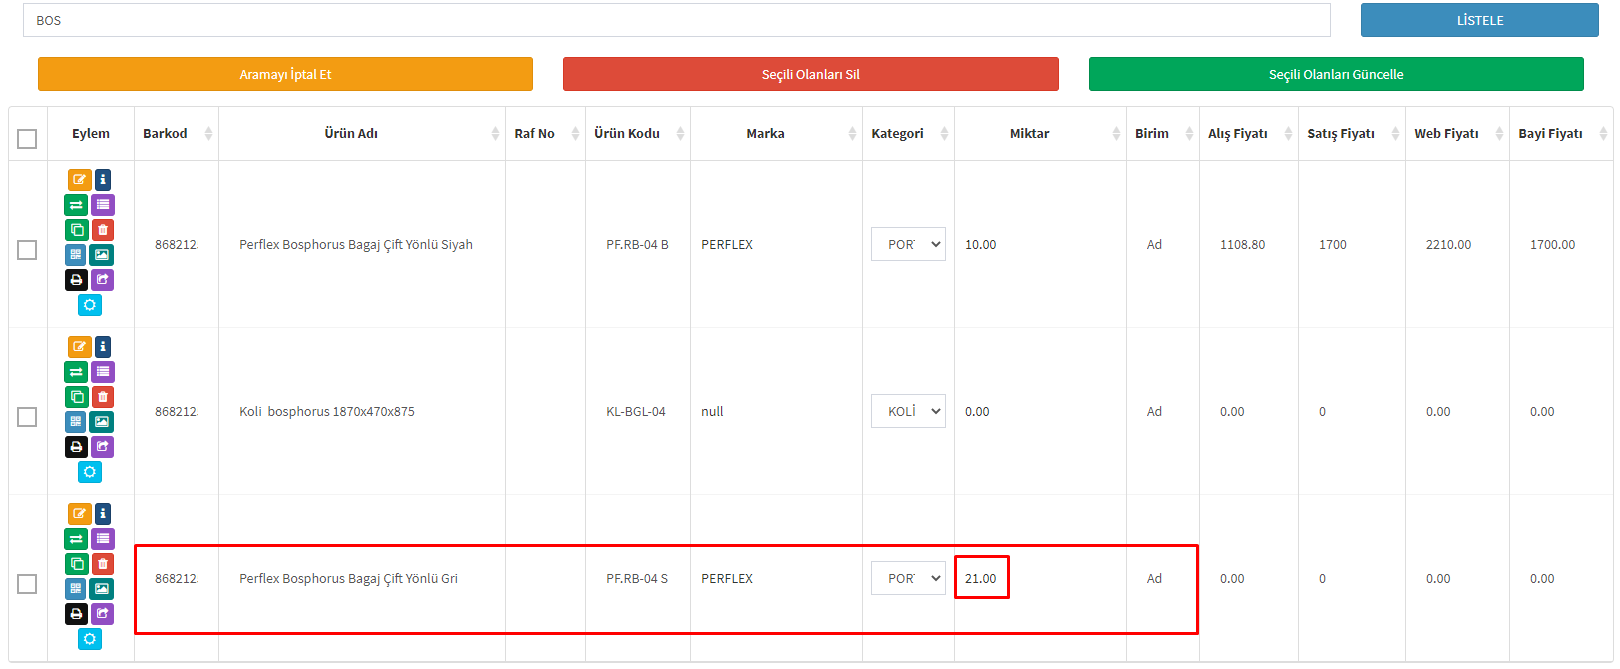Select the Koli bosphorus row checkbox
1620x669 pixels.
(27, 417)
